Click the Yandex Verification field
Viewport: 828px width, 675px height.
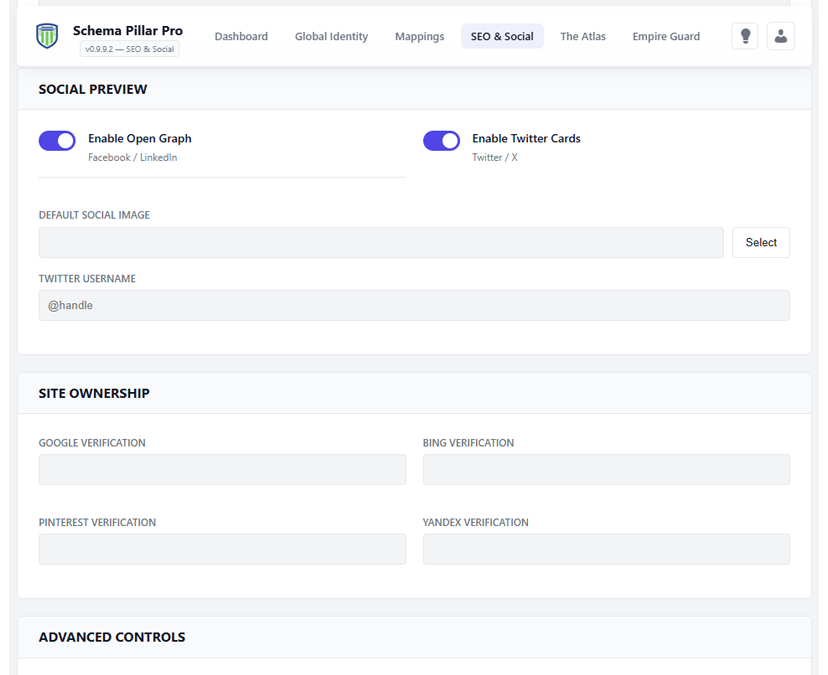[606, 549]
